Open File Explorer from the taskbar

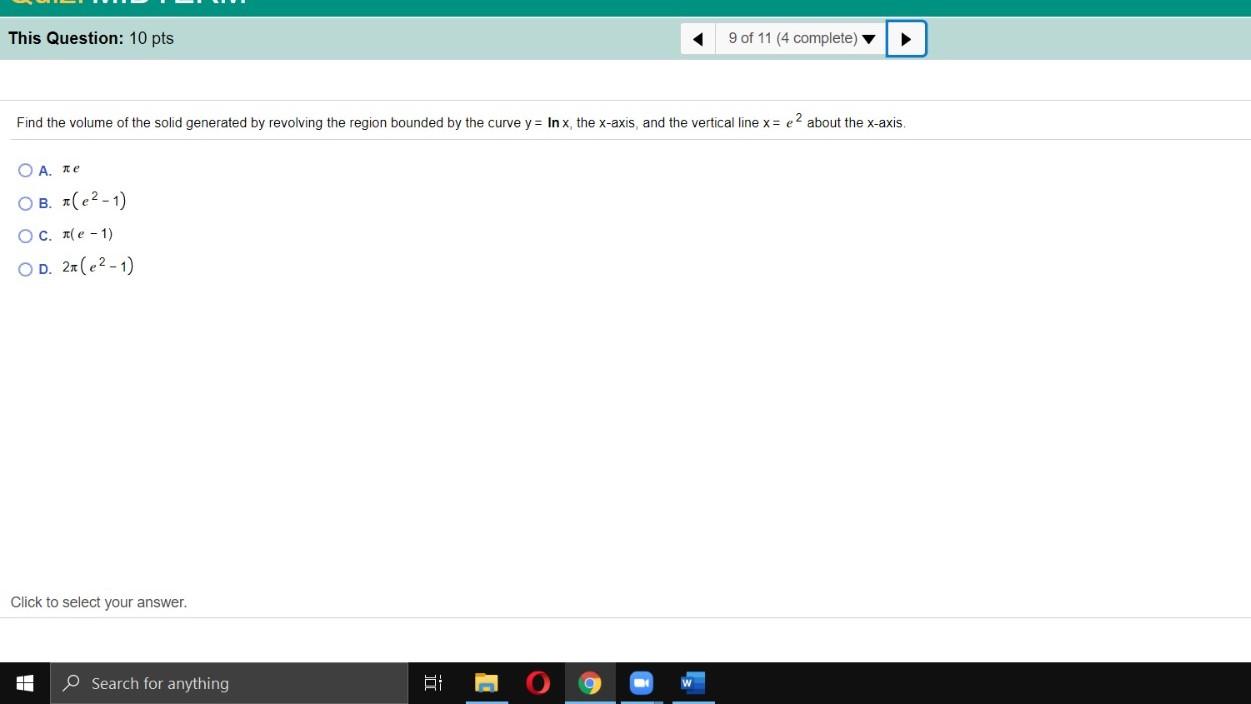[x=486, y=683]
